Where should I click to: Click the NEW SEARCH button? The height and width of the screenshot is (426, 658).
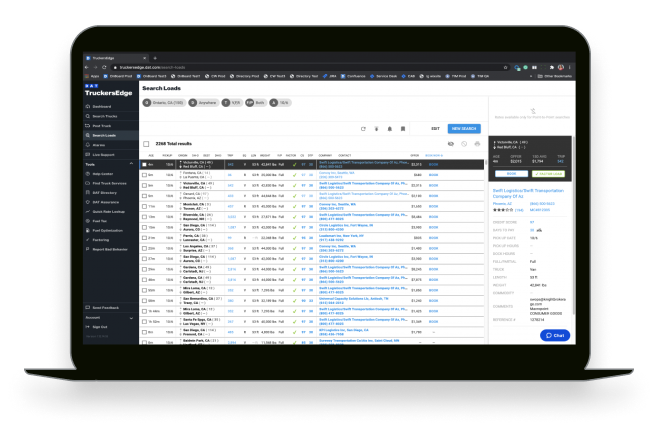[x=464, y=128]
